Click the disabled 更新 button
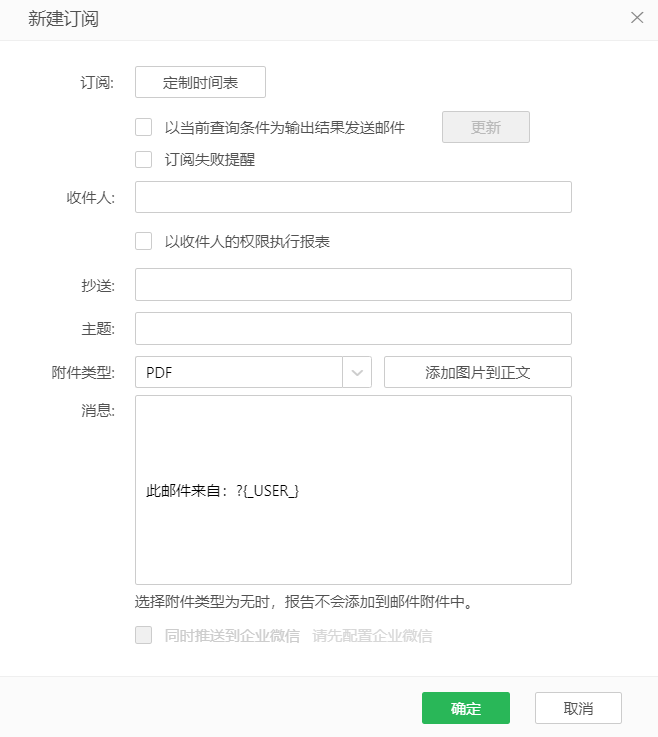658x737 pixels. tap(486, 127)
